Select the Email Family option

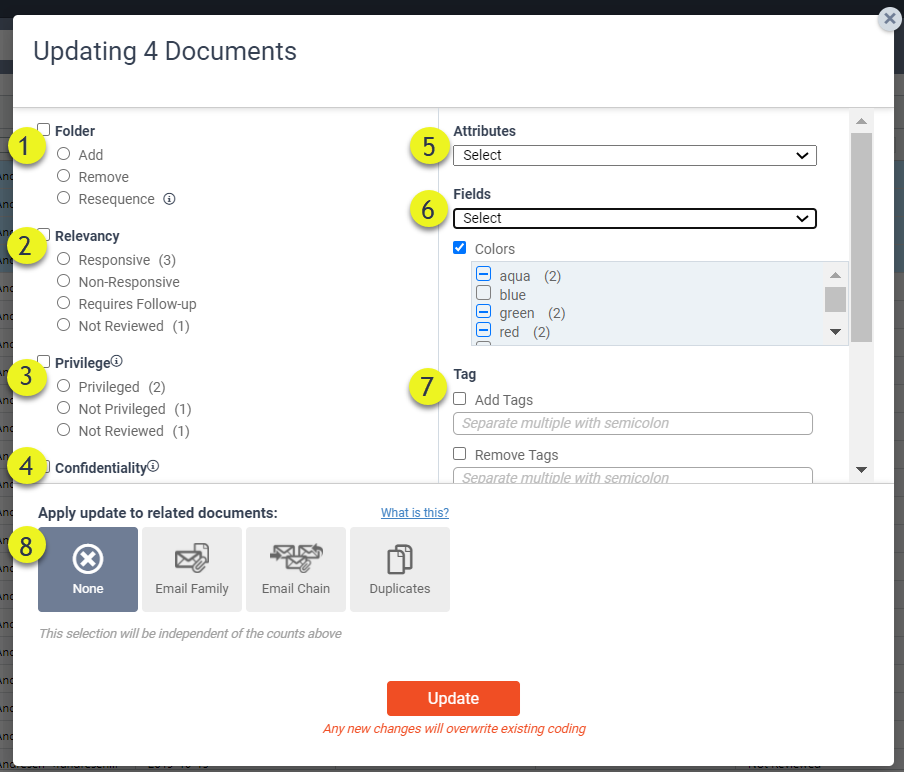(x=192, y=569)
